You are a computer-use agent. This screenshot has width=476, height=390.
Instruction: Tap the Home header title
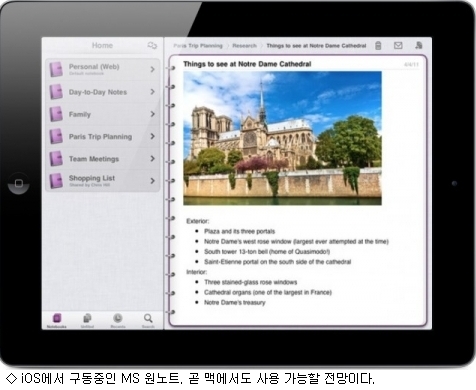coord(102,45)
